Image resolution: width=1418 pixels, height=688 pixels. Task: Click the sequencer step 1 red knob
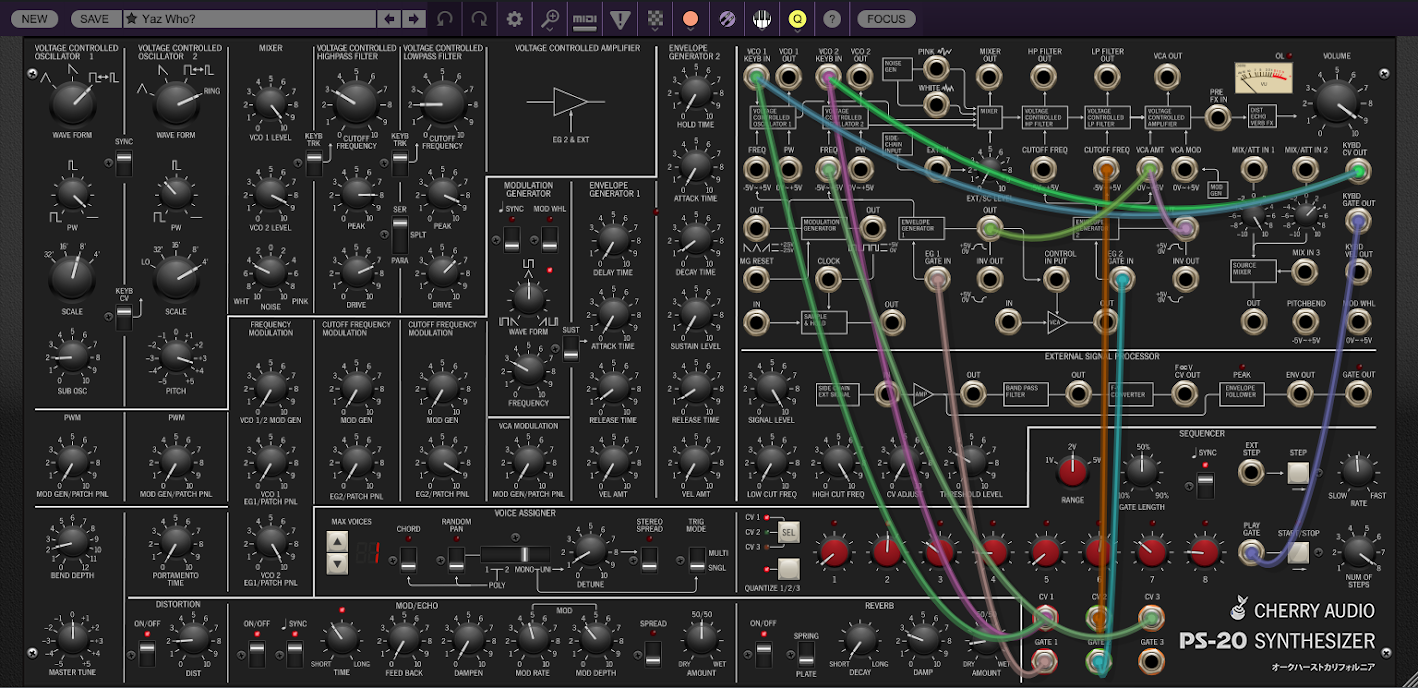tap(833, 551)
